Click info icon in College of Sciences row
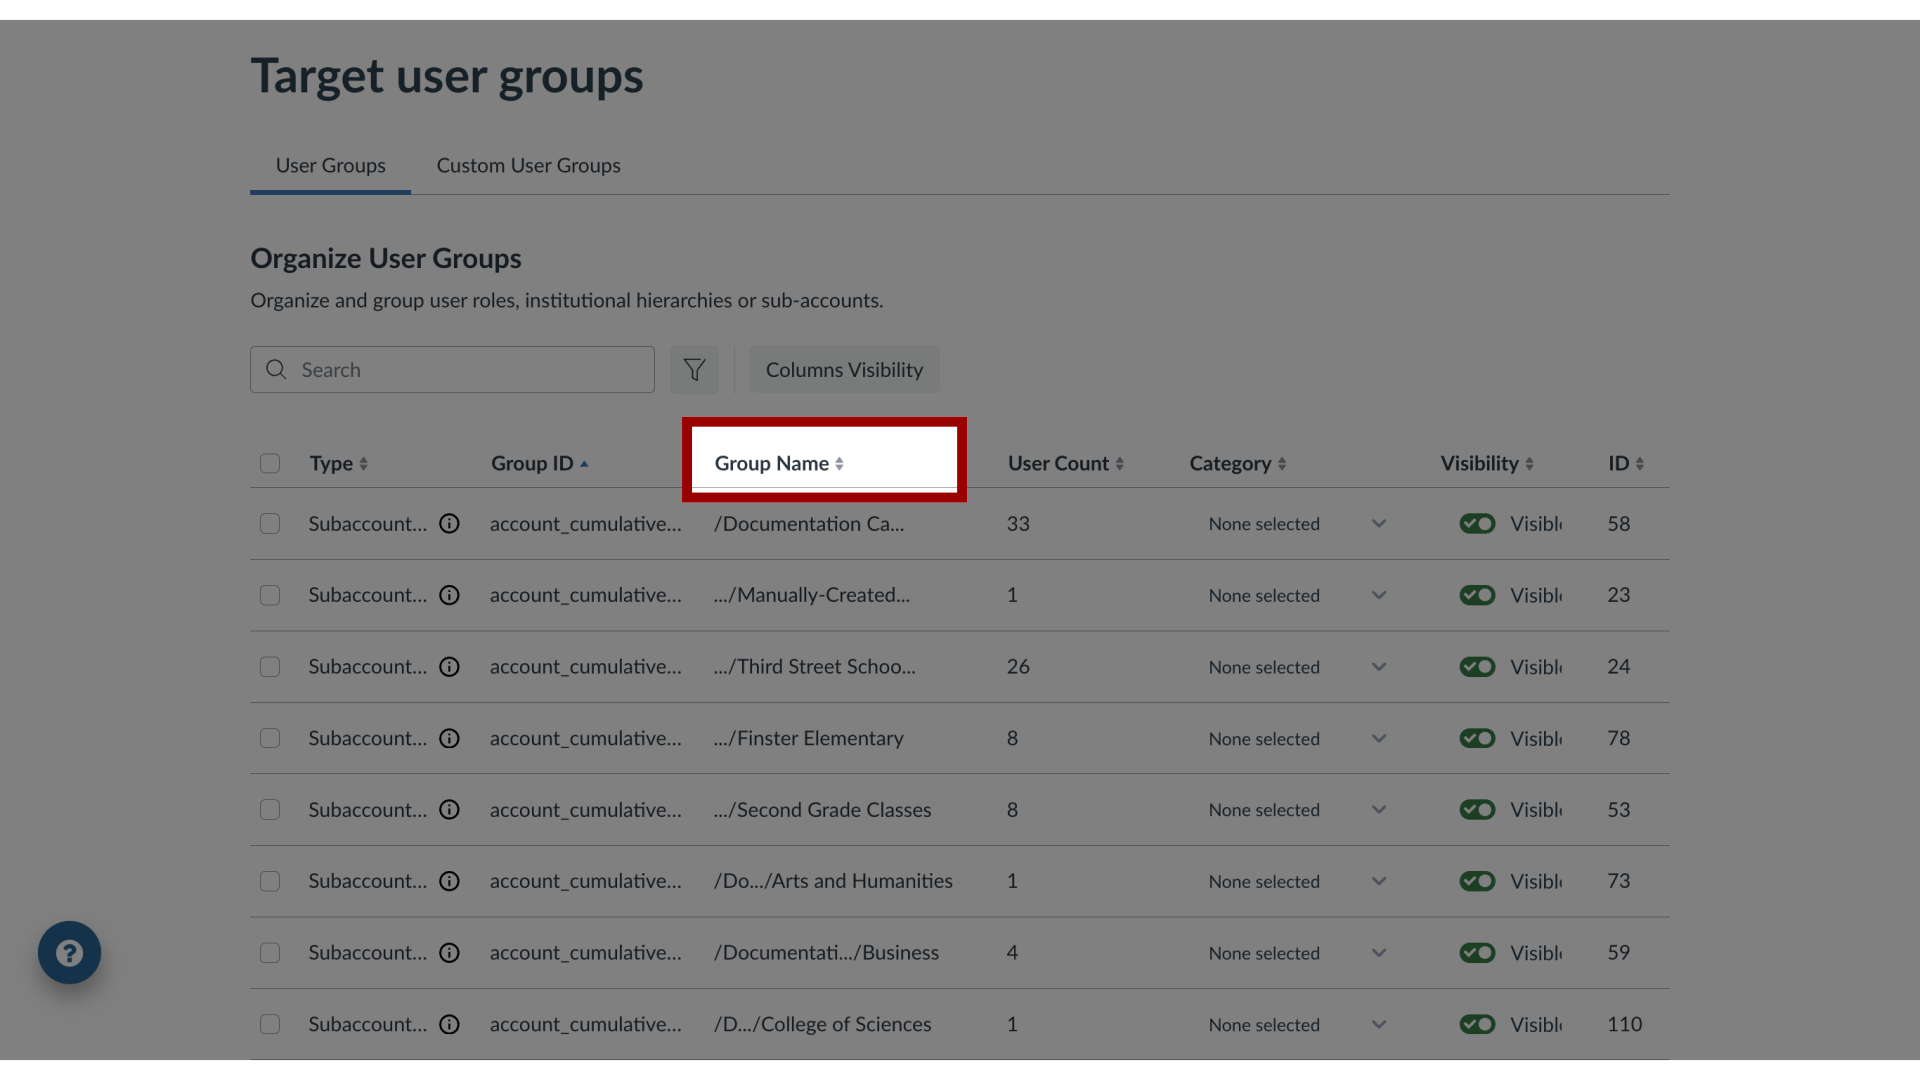This screenshot has width=1920, height=1080. click(x=450, y=1024)
